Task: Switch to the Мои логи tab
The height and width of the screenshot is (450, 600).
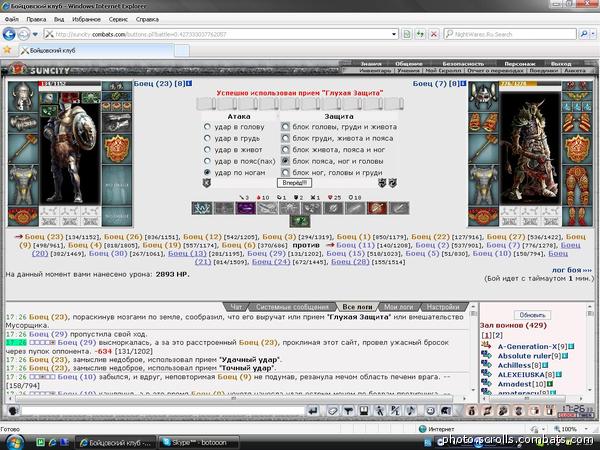Action: [398, 307]
